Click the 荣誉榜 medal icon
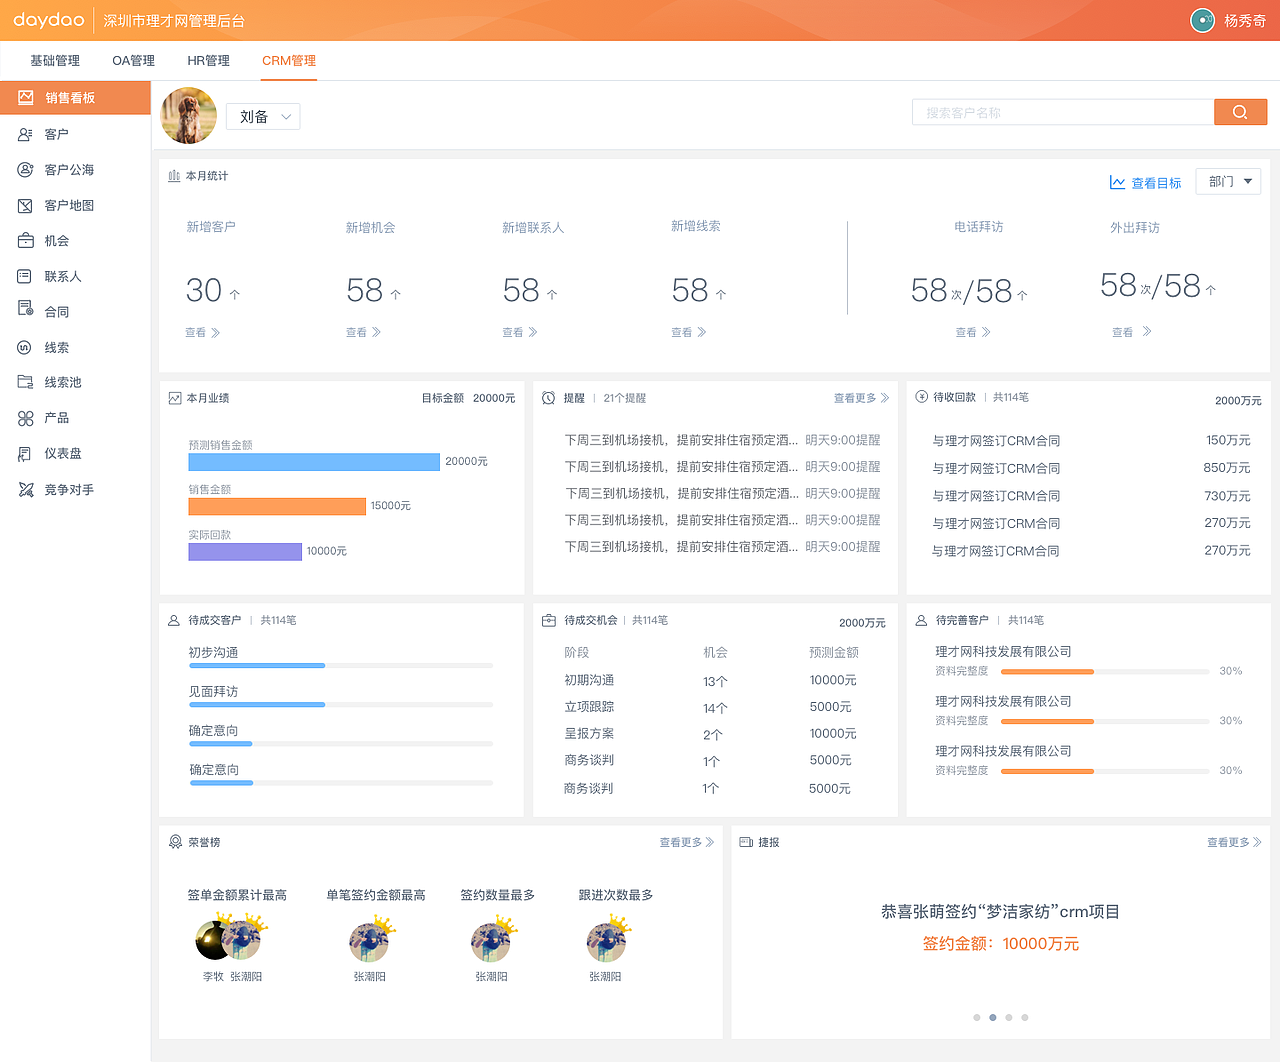This screenshot has height=1062, width=1280. 175,842
